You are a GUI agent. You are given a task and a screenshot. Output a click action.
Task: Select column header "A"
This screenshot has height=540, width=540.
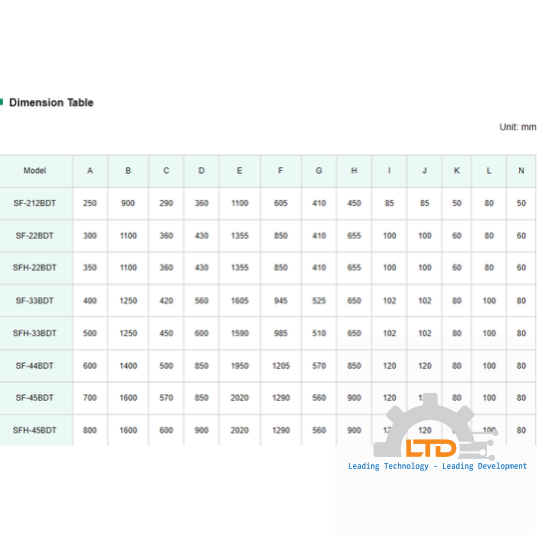(90, 170)
